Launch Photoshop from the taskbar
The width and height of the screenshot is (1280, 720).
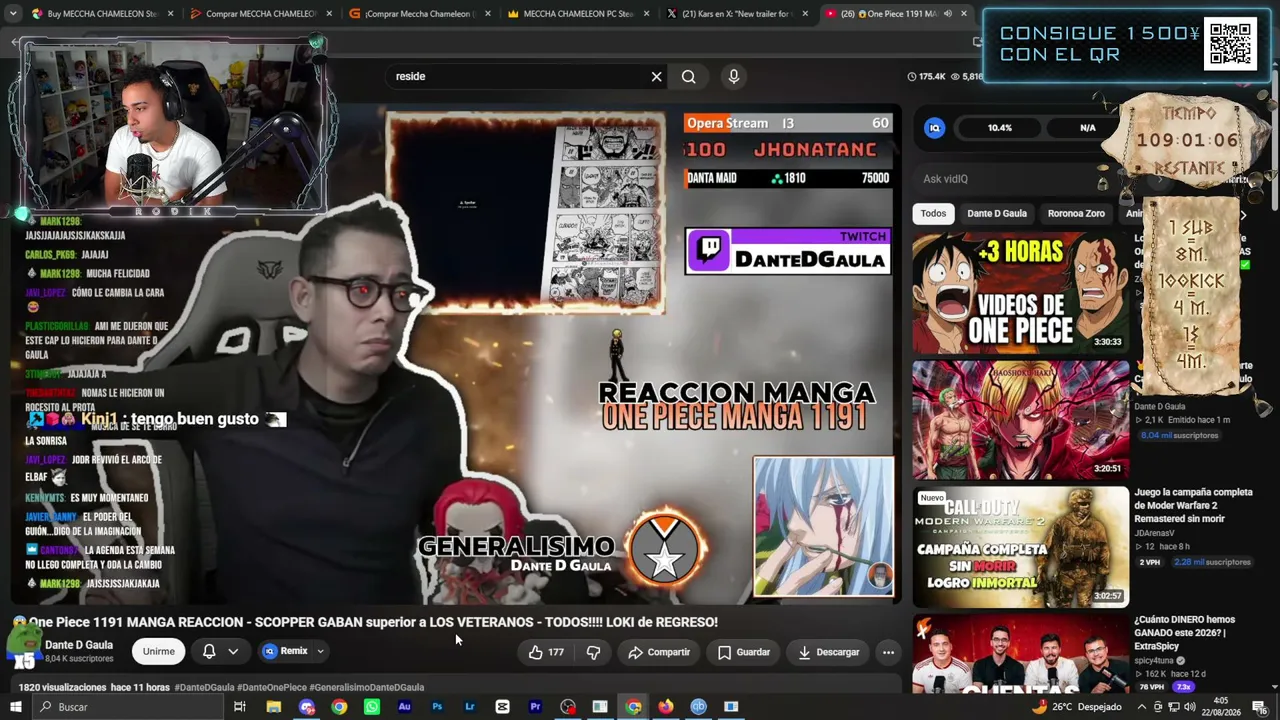(x=437, y=707)
